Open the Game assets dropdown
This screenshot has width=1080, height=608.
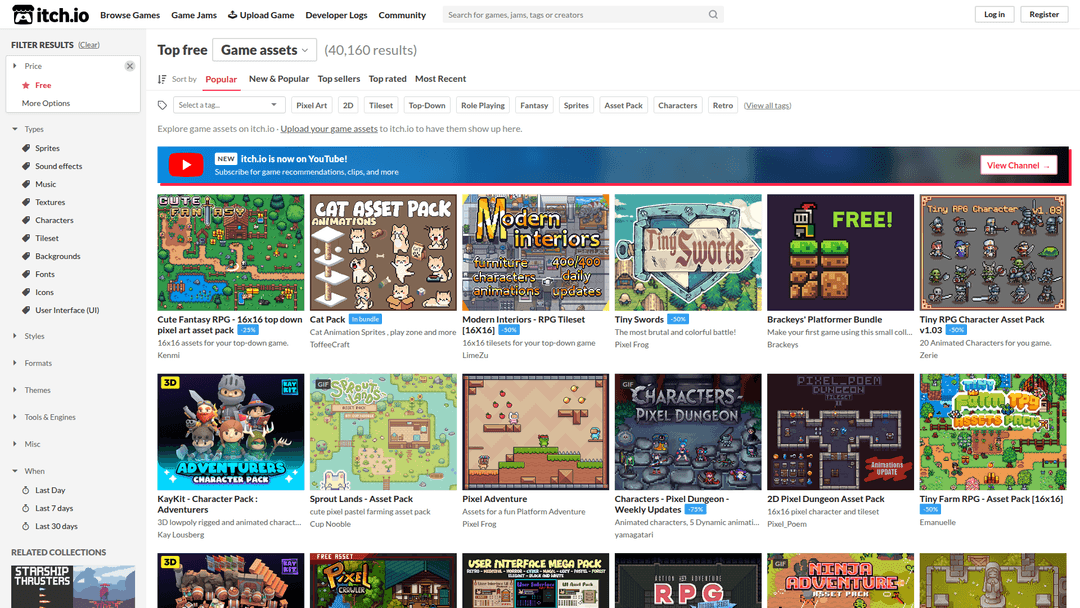click(265, 50)
